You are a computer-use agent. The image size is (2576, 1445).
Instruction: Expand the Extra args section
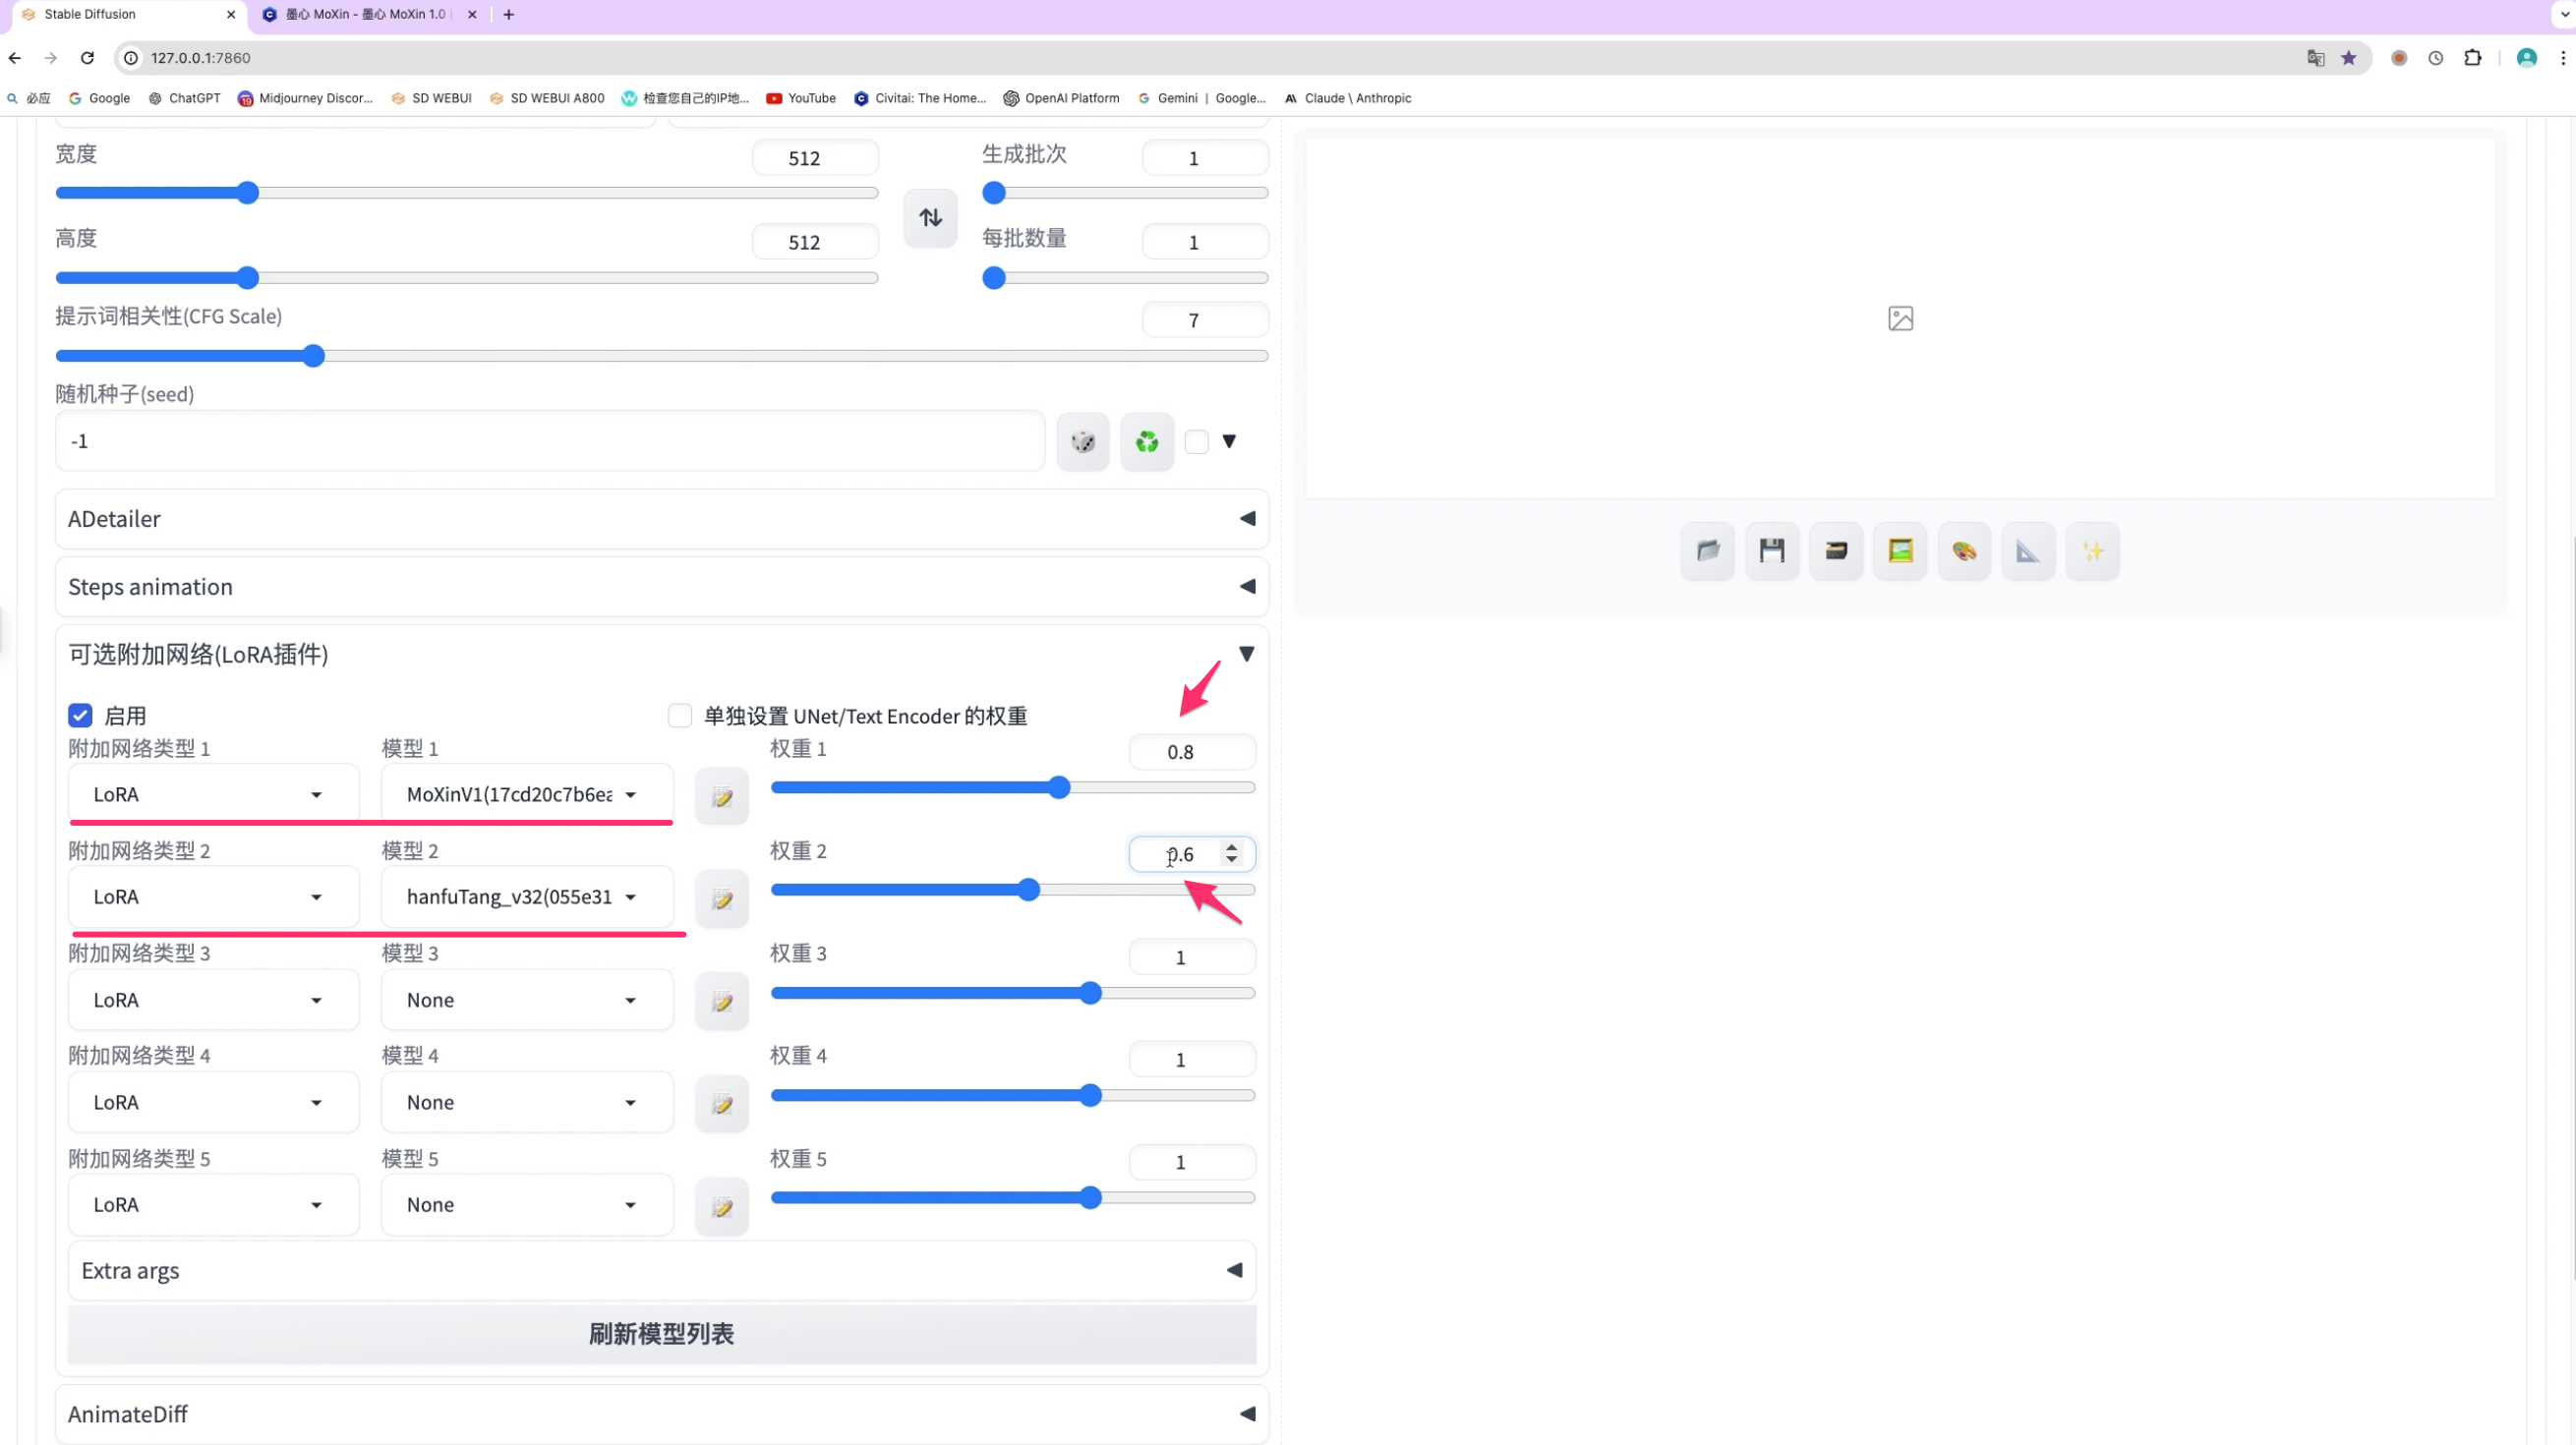(x=662, y=1271)
